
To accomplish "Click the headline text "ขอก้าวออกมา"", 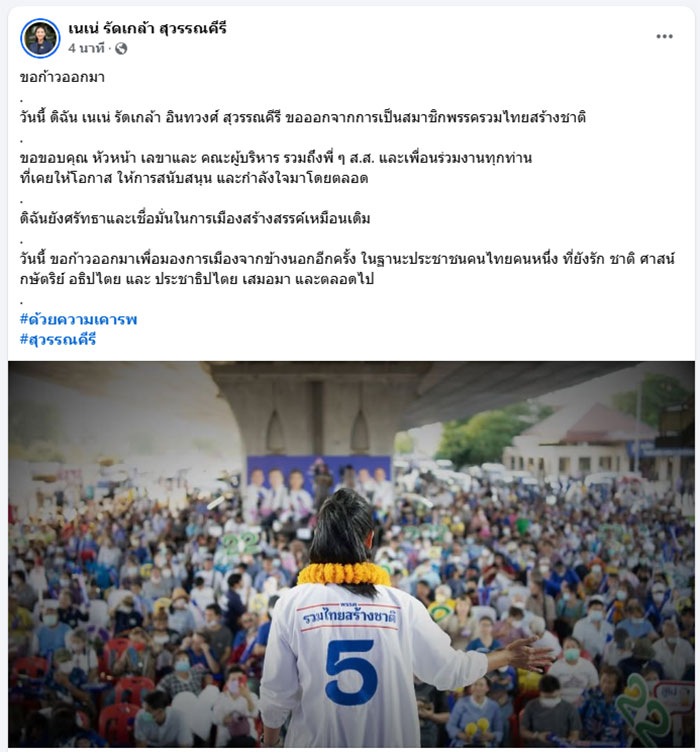I will [62, 78].
